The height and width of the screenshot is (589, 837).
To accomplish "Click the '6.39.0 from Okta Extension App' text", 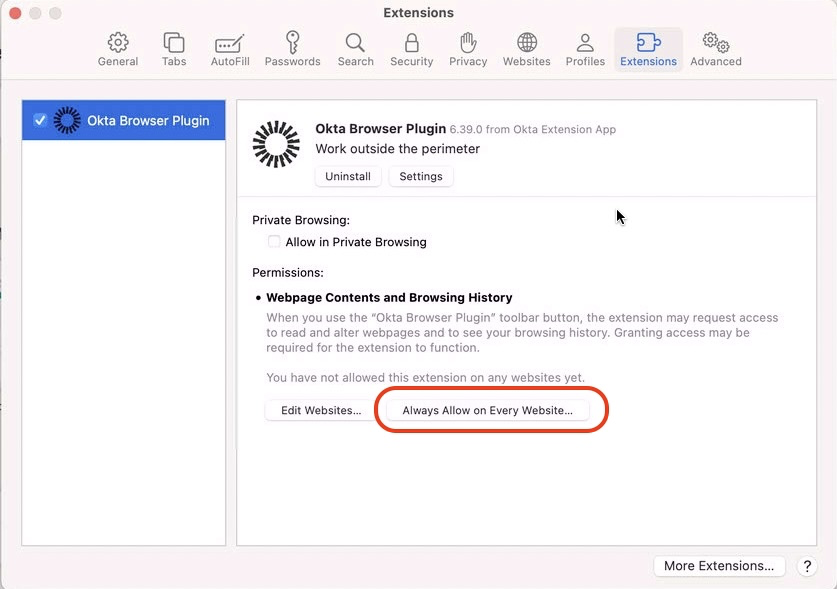I will pos(532,129).
